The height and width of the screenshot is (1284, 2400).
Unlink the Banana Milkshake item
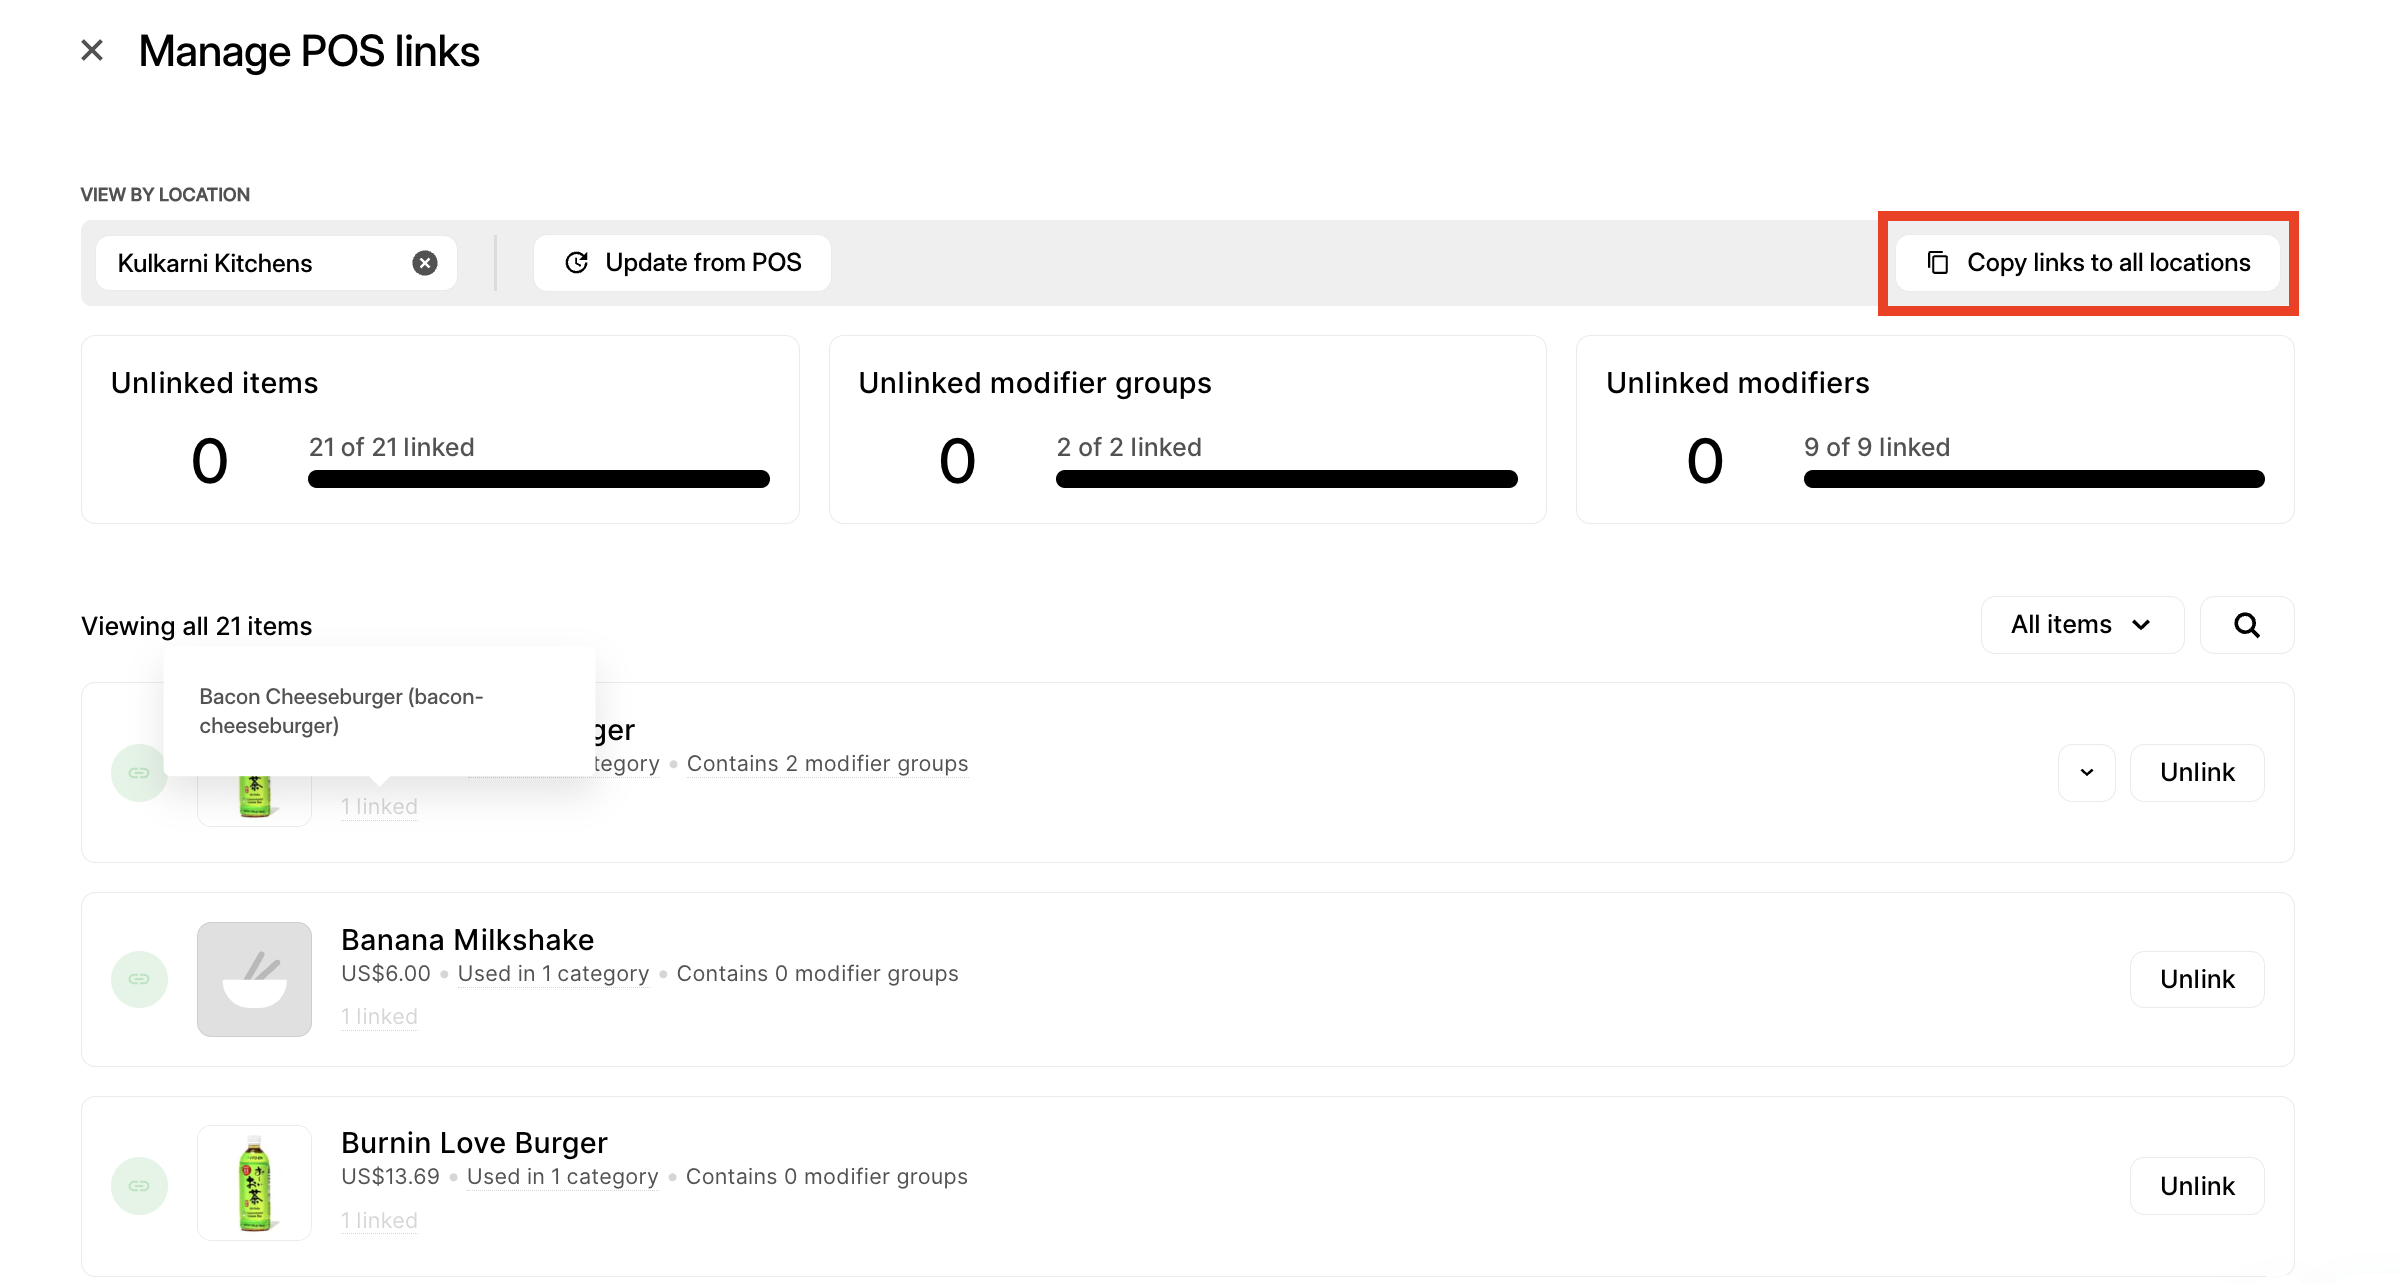pos(2197,979)
